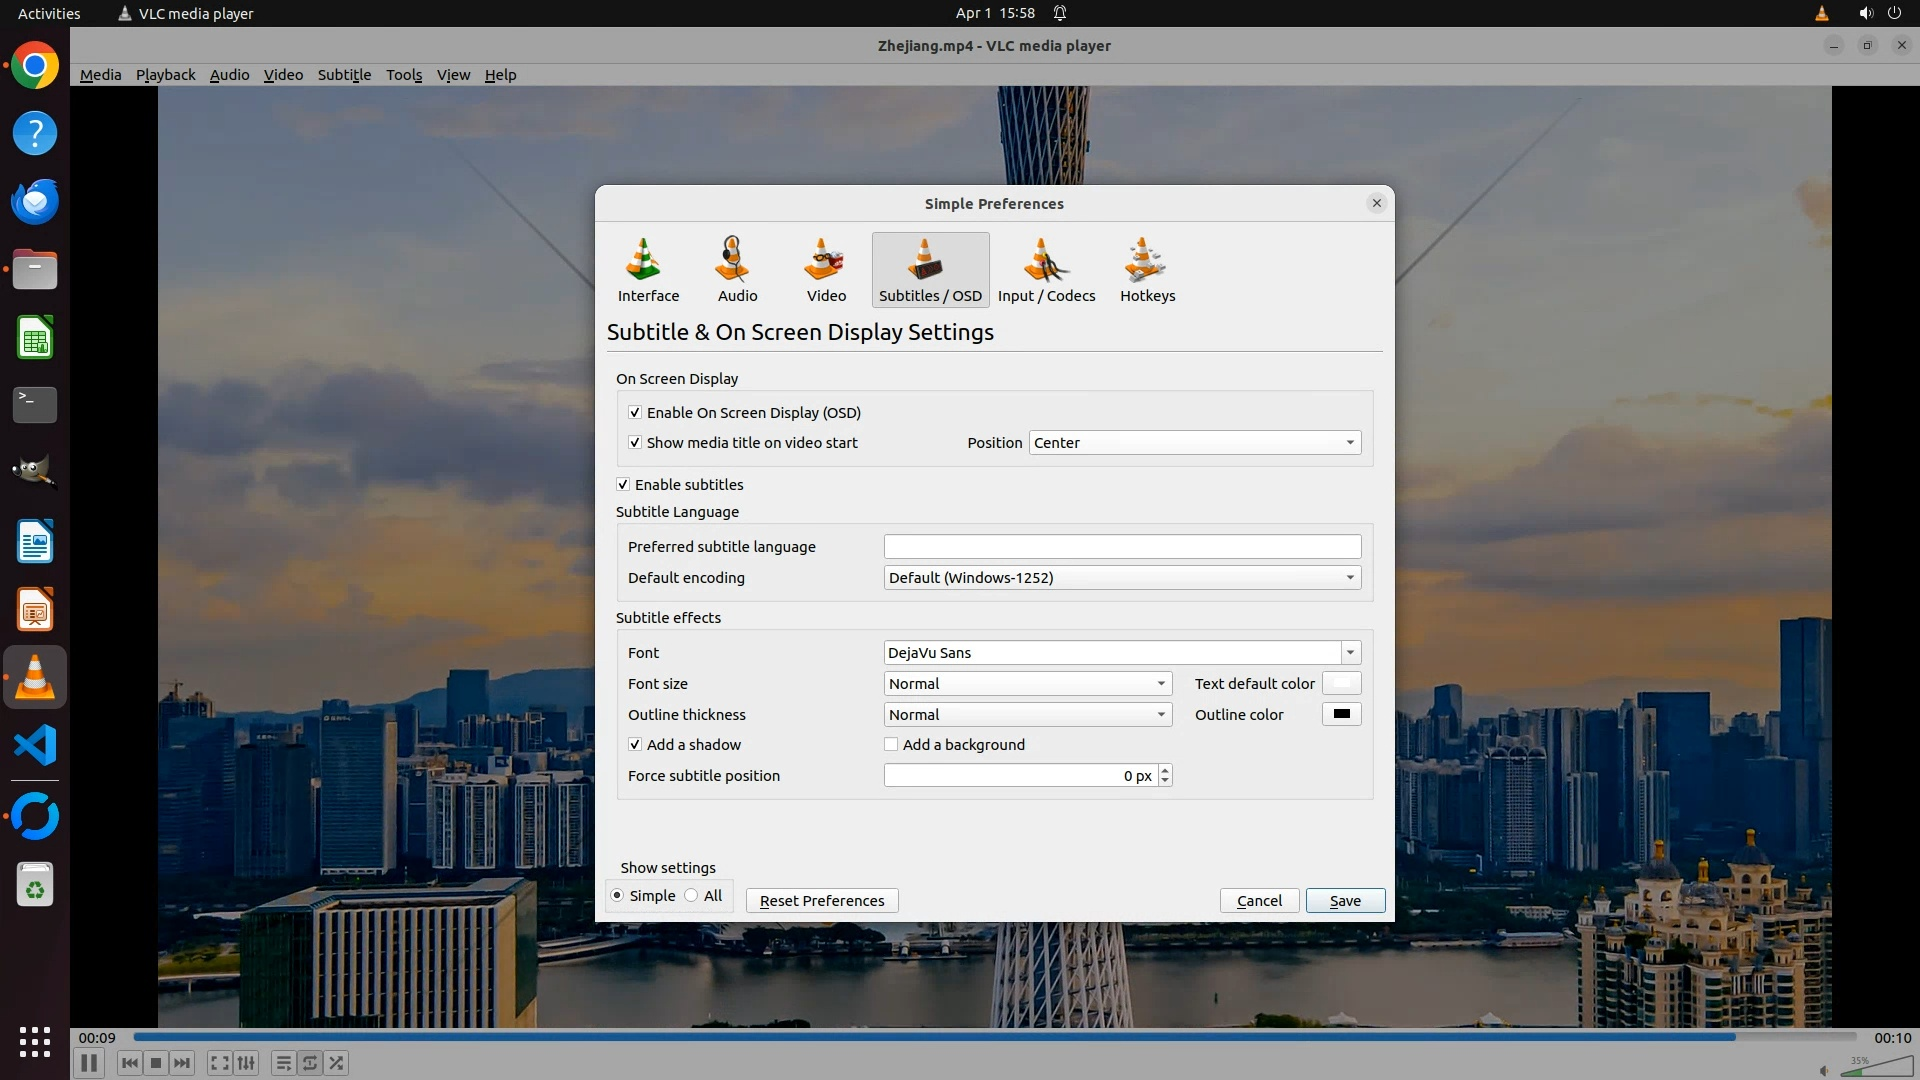Show extended settings equalizer icon

tap(246, 1063)
